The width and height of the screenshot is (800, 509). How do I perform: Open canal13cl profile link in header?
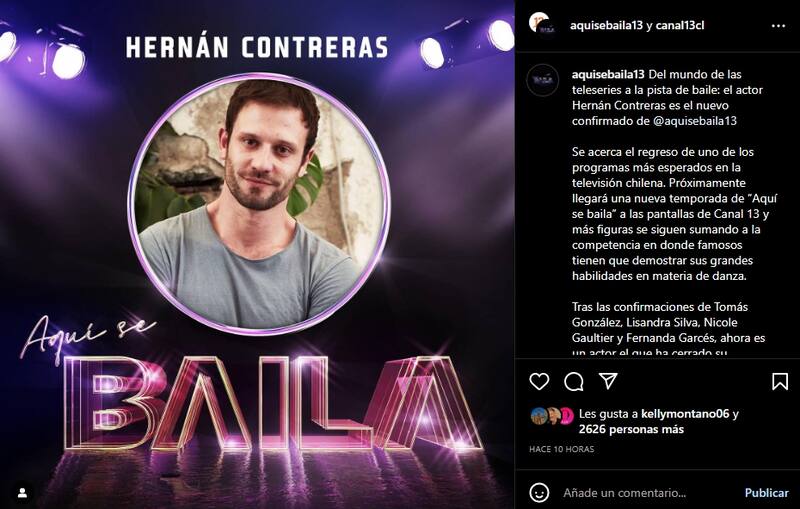(680, 26)
